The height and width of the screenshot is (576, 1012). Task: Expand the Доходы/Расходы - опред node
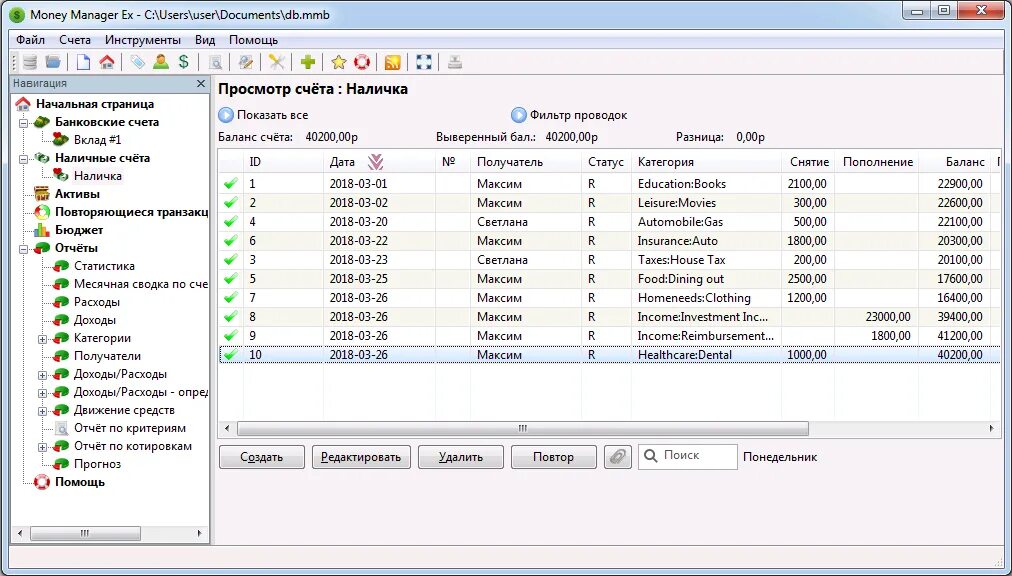(x=43, y=393)
